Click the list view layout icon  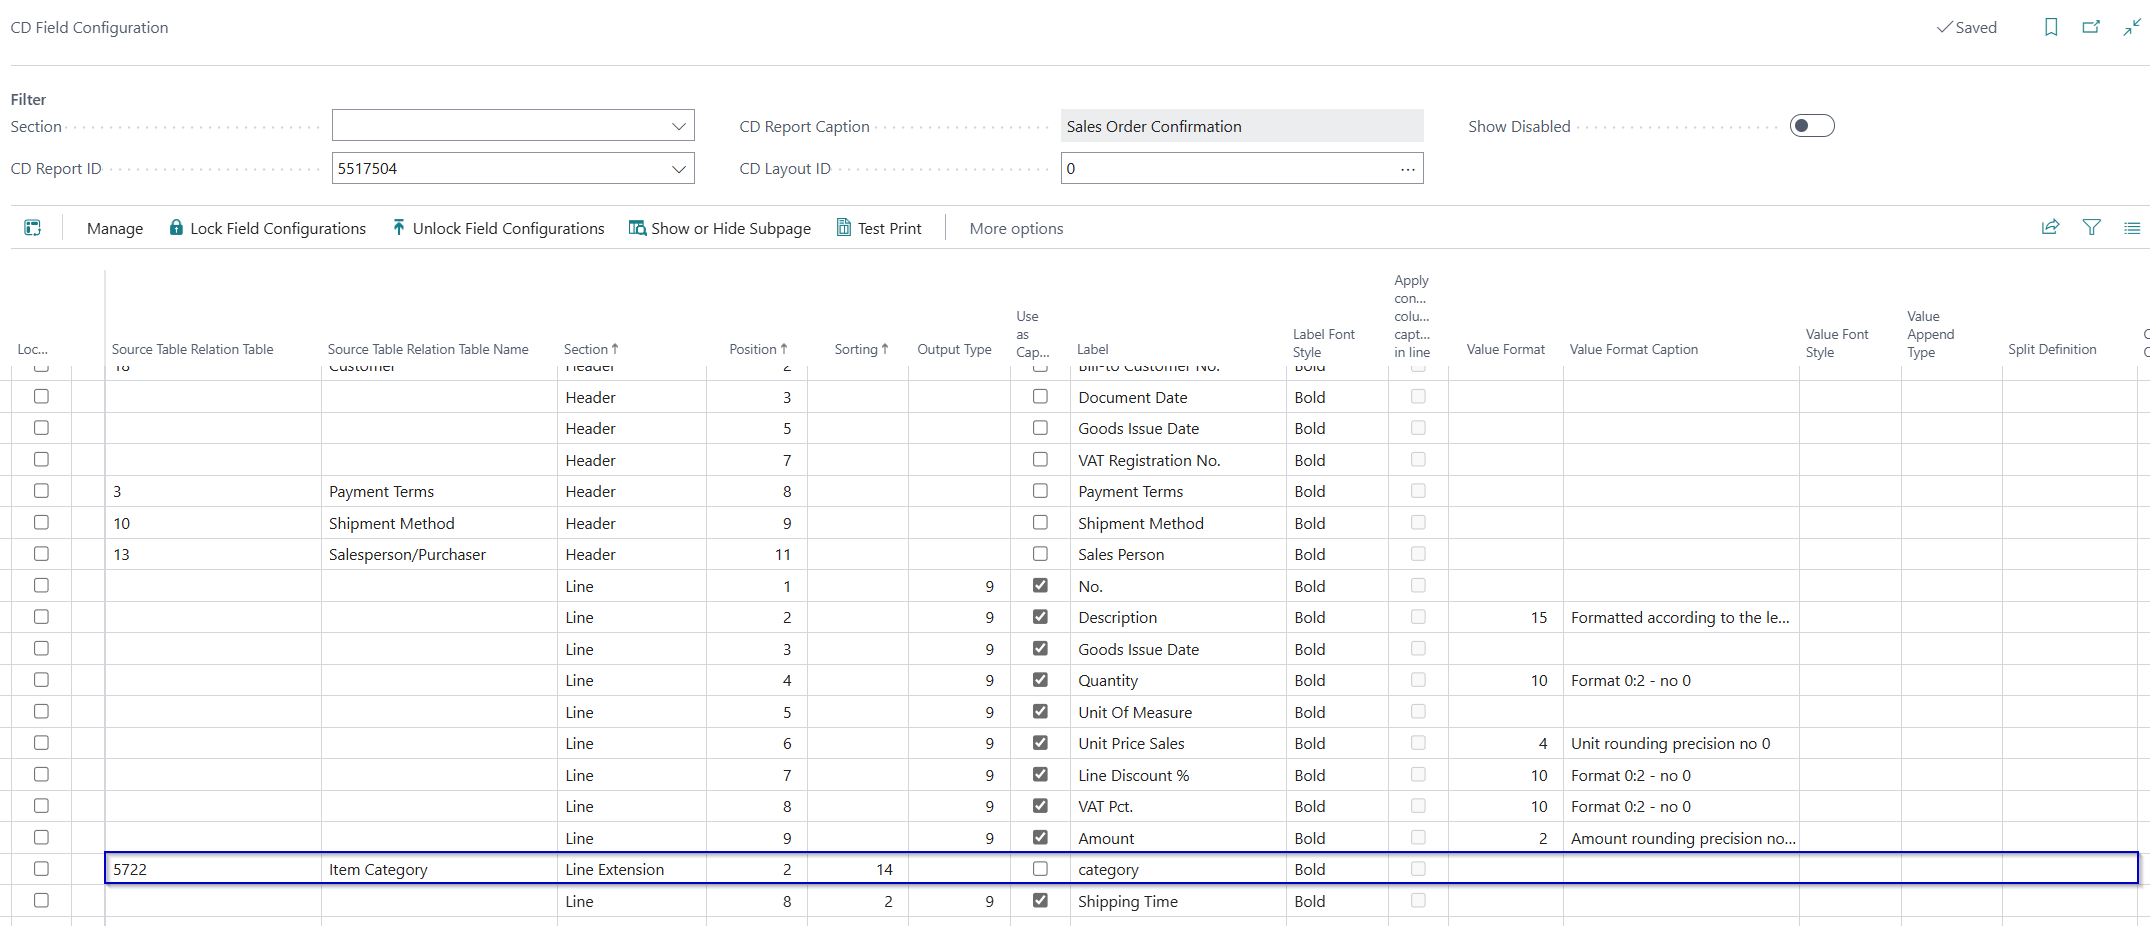[2132, 228]
